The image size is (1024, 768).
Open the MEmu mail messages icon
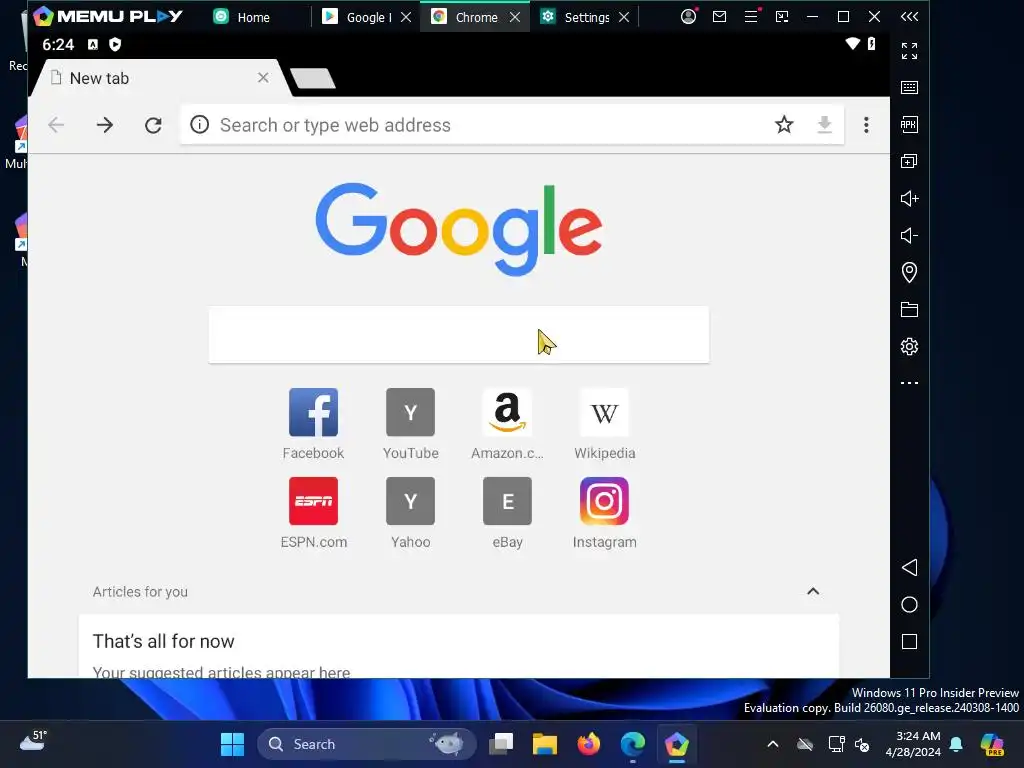pos(720,16)
